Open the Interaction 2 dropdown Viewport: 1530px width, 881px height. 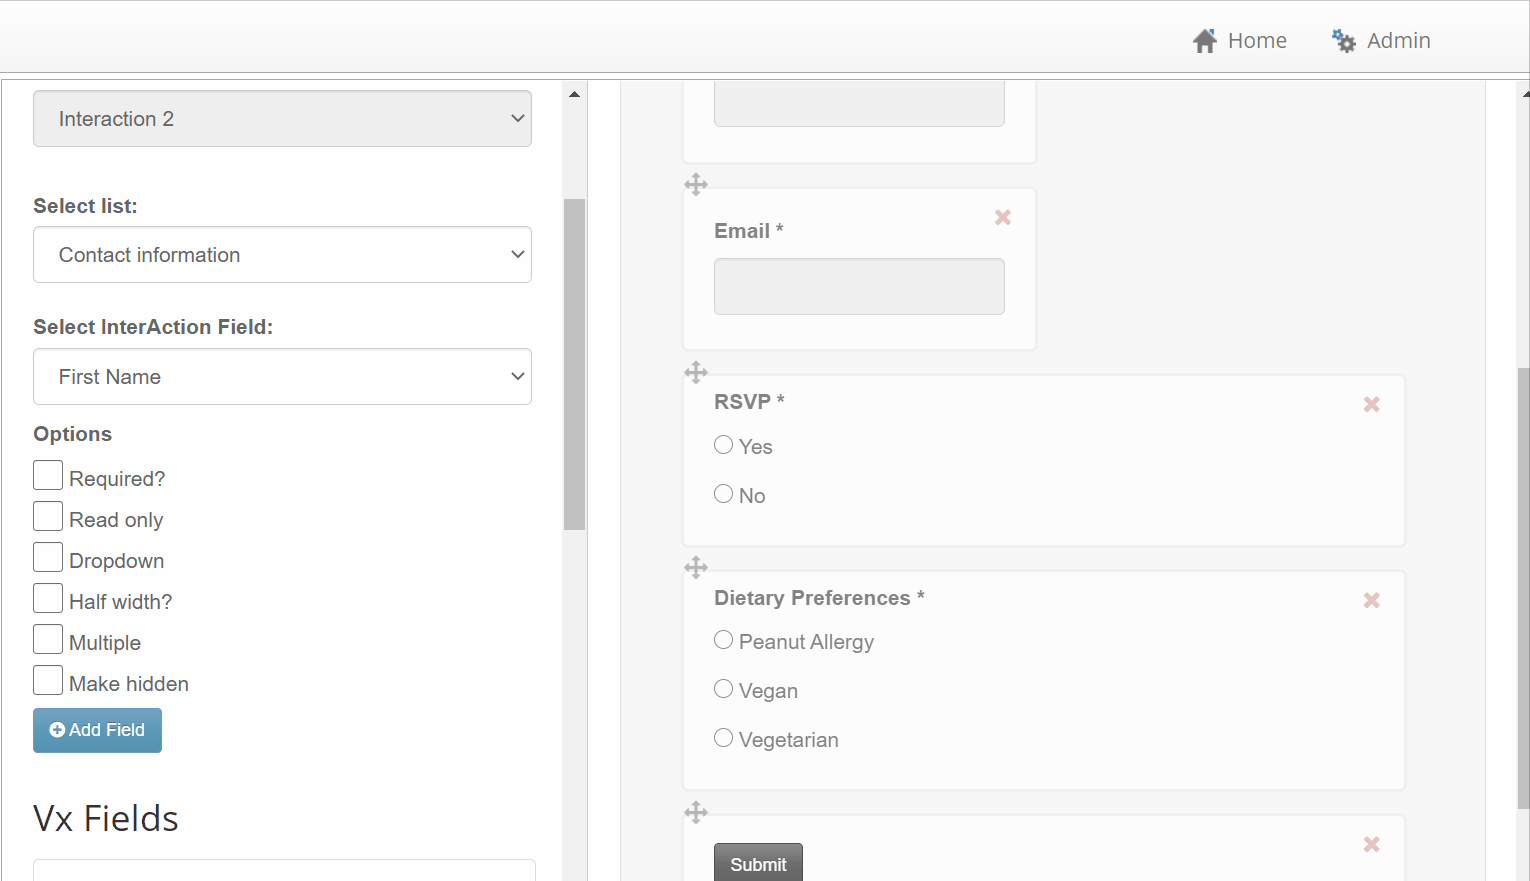282,119
